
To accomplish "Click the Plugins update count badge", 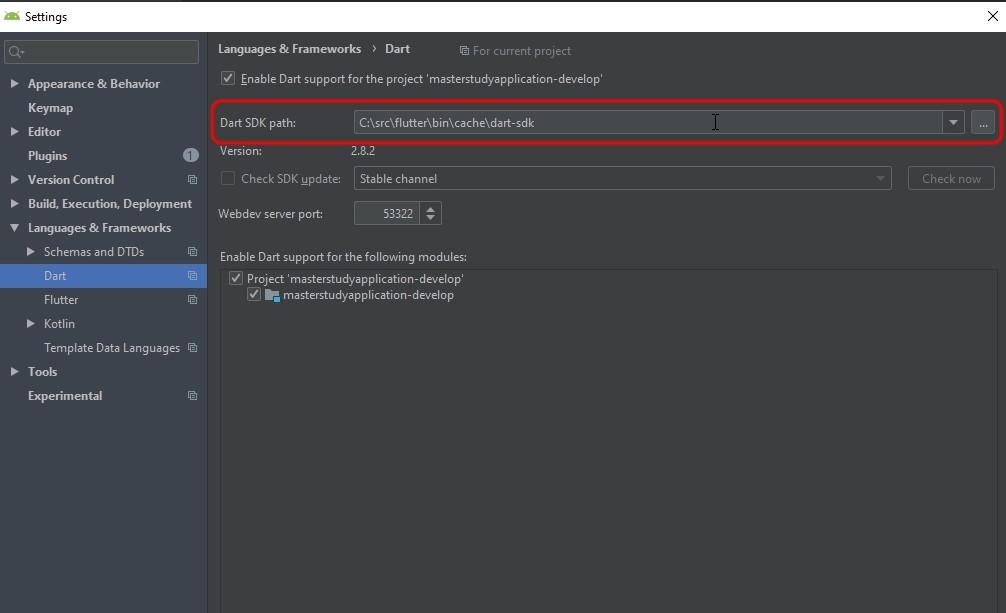I will [x=190, y=156].
